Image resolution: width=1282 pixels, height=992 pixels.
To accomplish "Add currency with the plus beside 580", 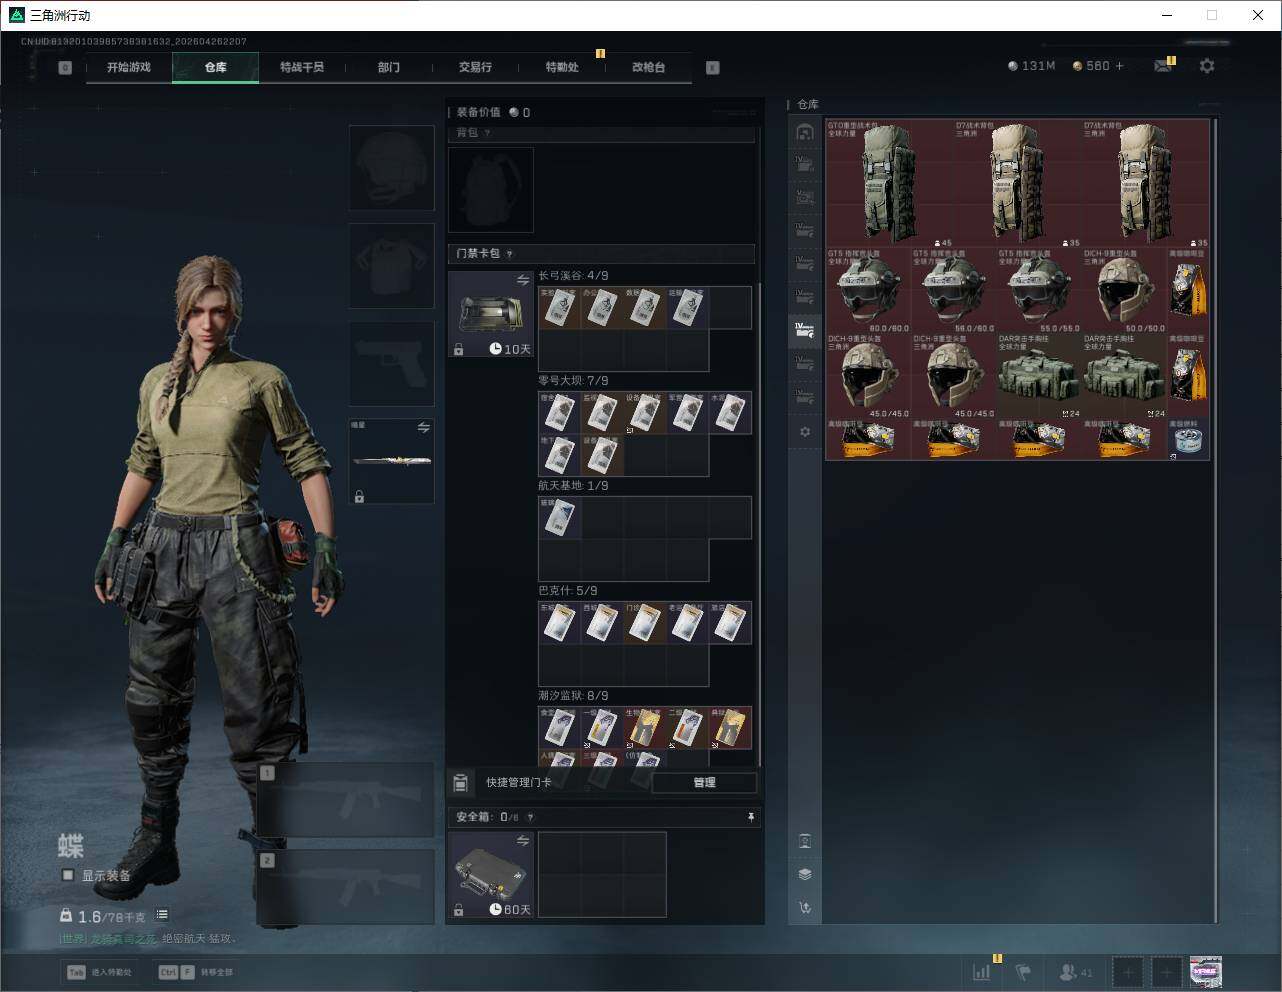I will [1119, 66].
